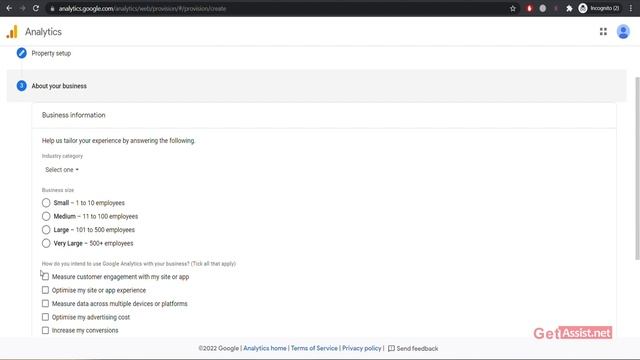Open the Industry category Select one dropdown

62,170
